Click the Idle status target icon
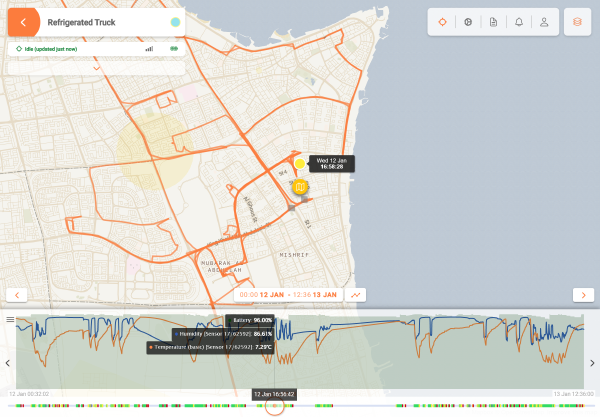Image resolution: width=600 pixels, height=417 pixels. pyautogui.click(x=19, y=49)
